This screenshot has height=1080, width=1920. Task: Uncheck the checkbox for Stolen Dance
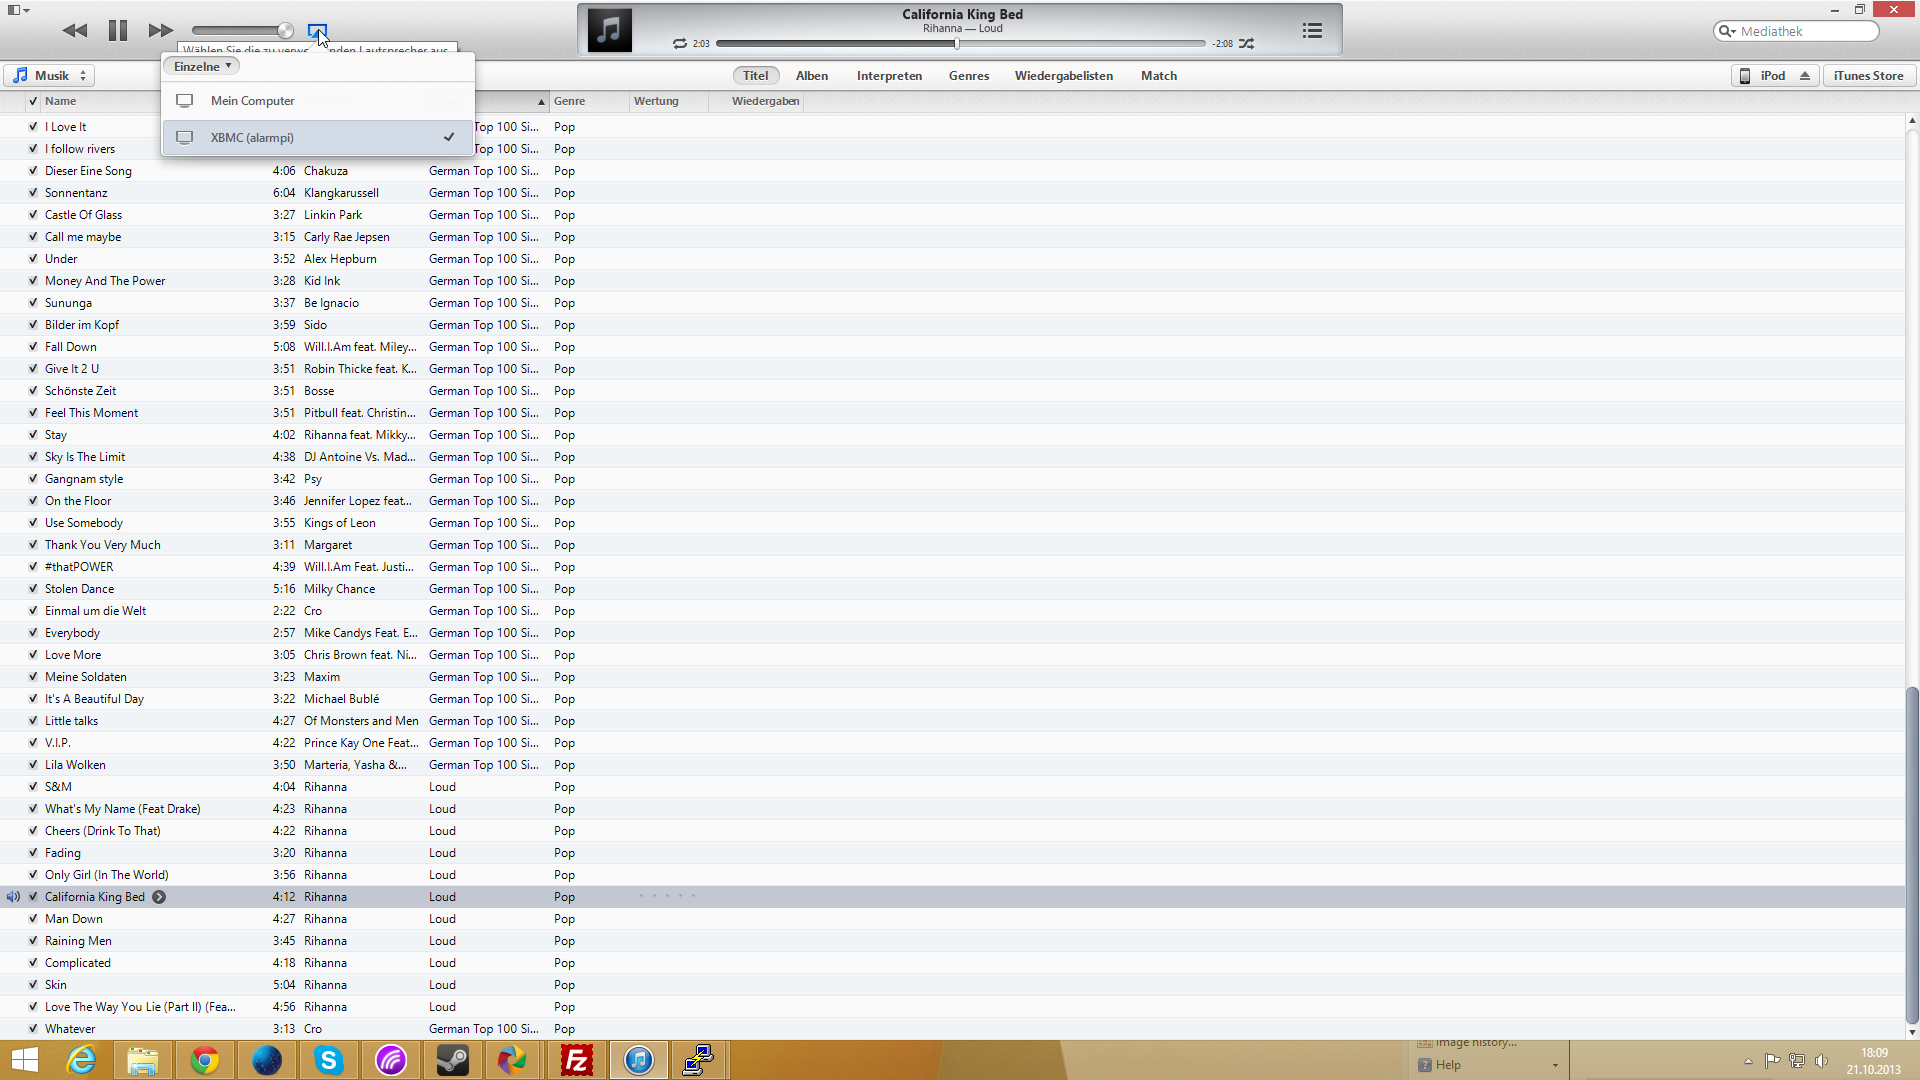33,589
